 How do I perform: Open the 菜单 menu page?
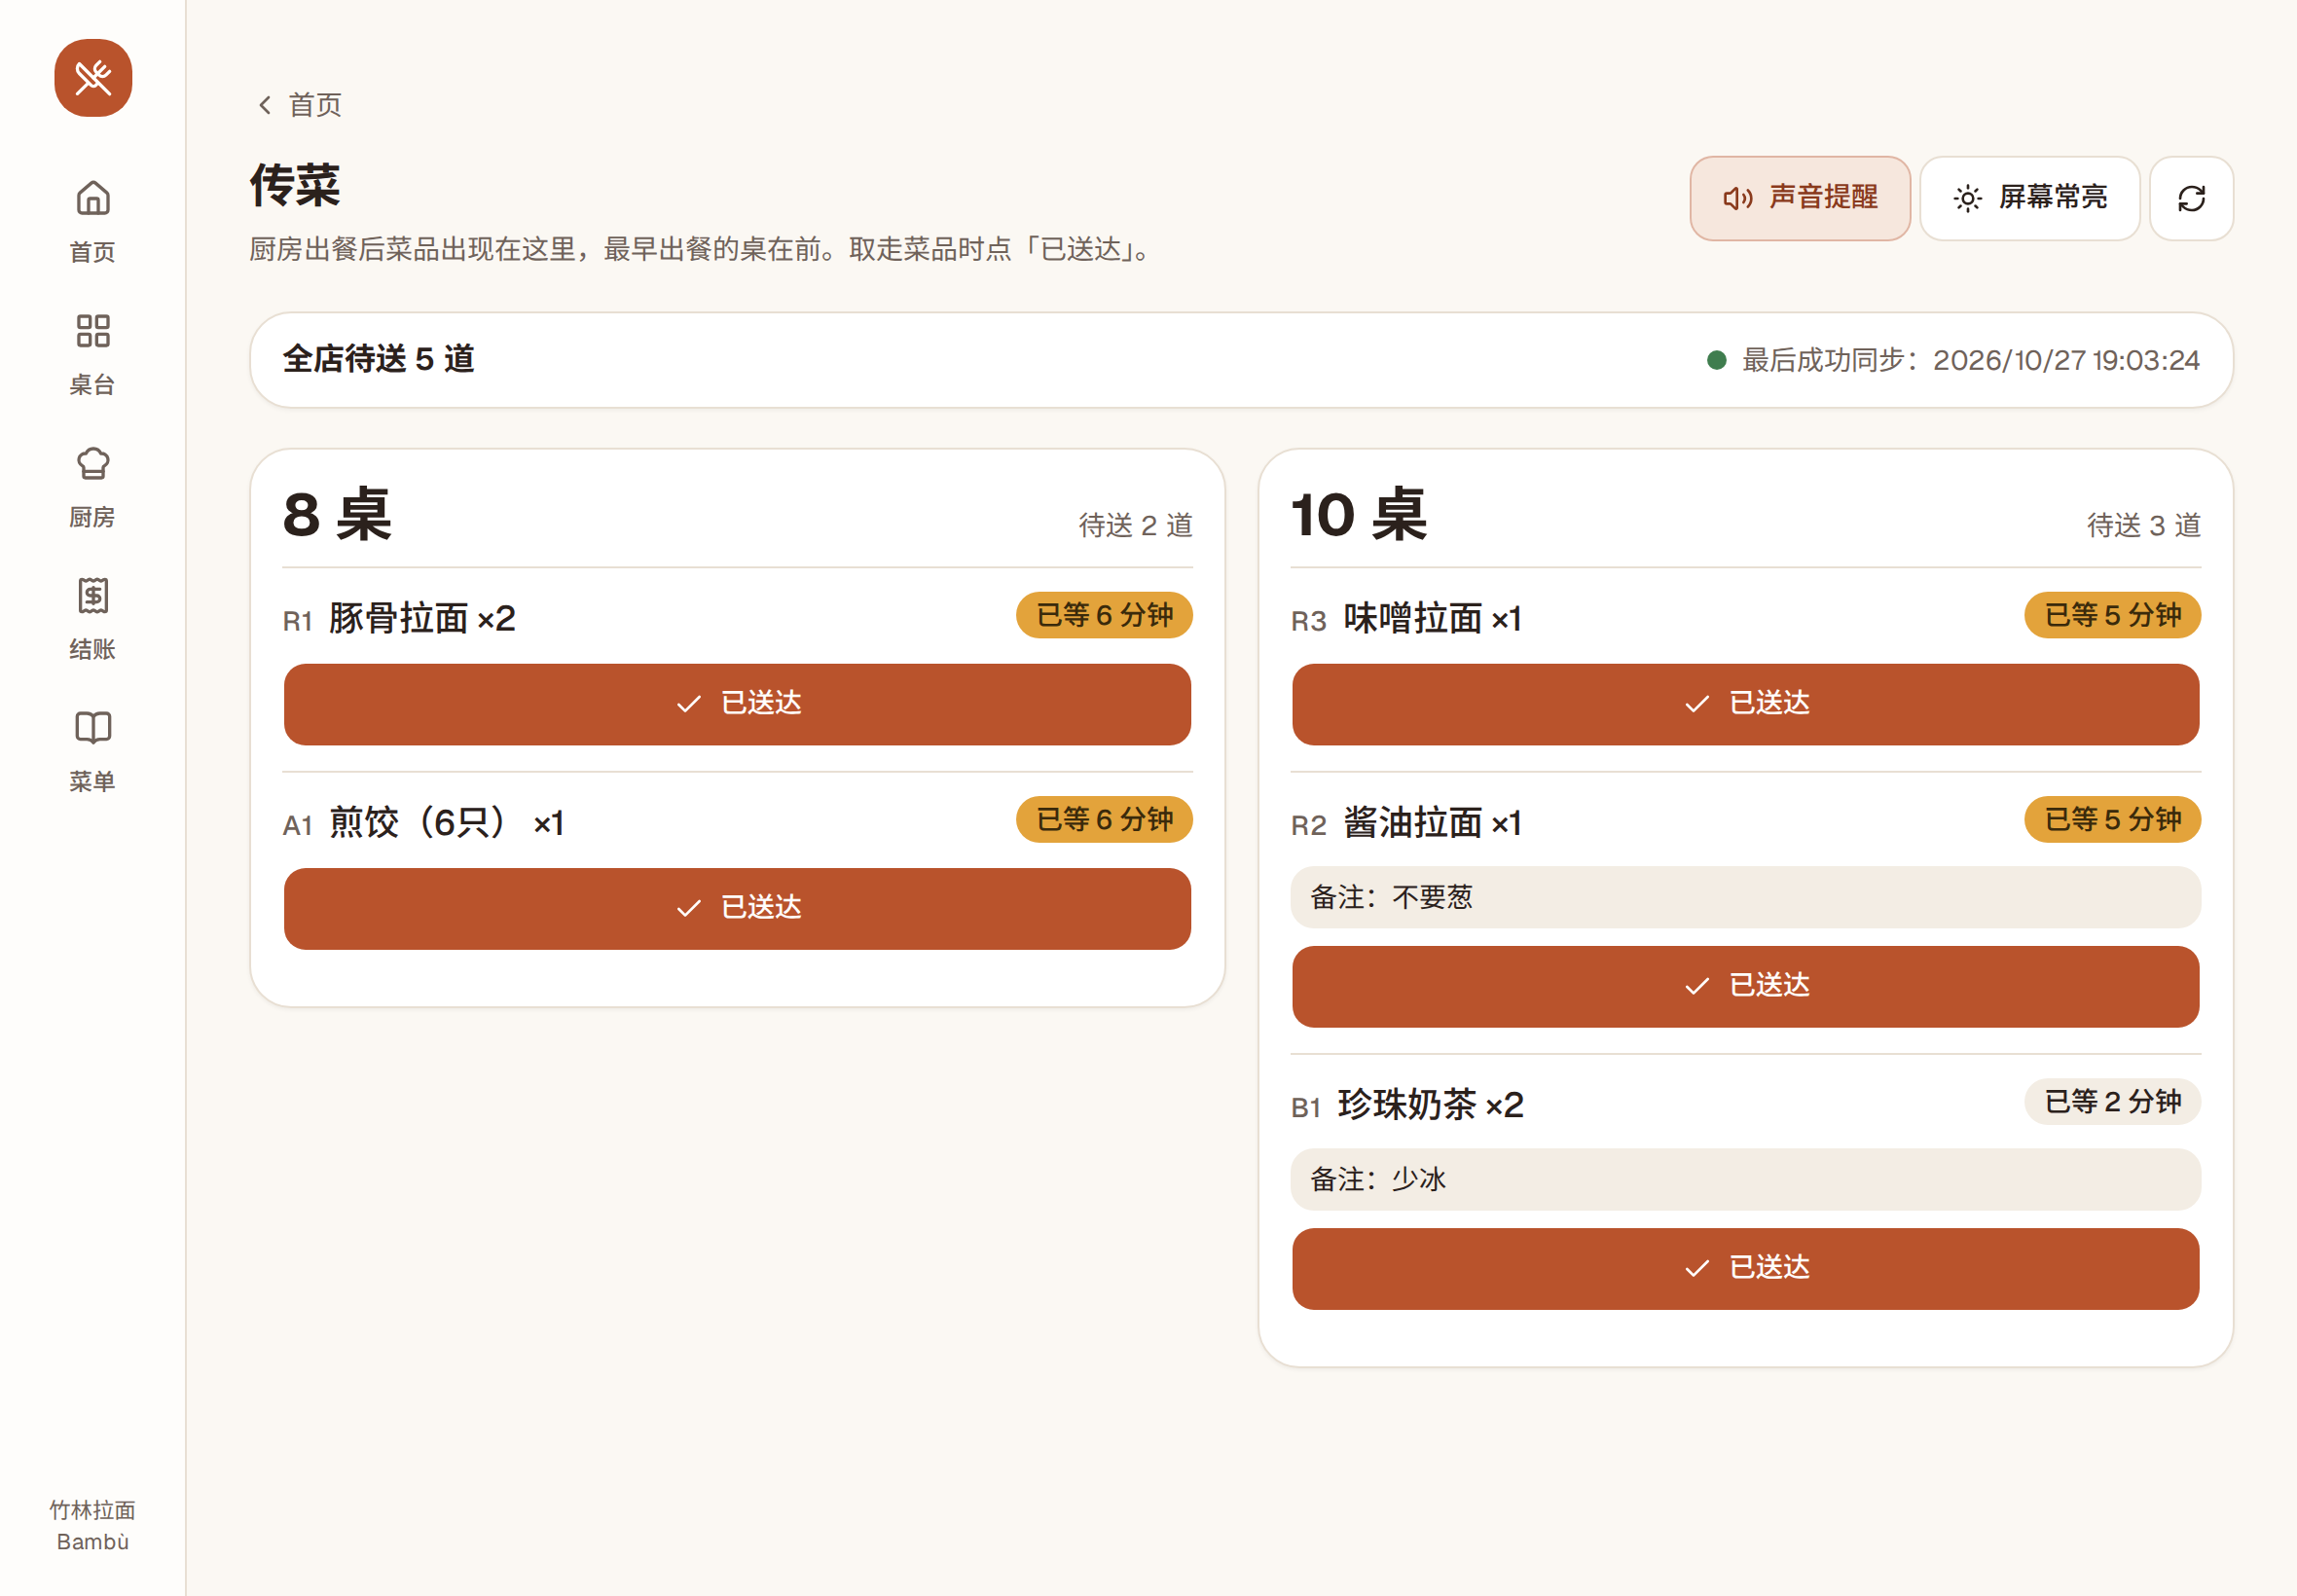pos(93,751)
